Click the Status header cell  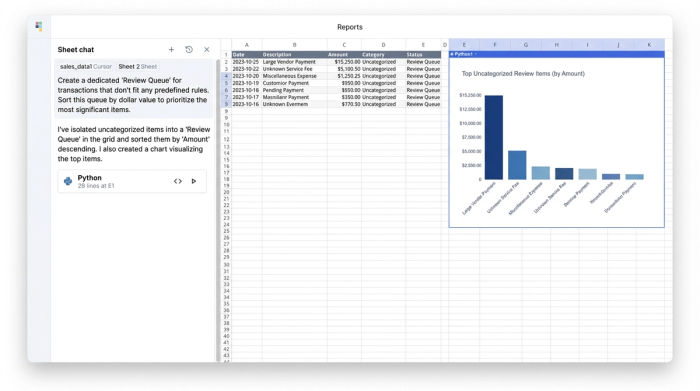click(x=423, y=54)
